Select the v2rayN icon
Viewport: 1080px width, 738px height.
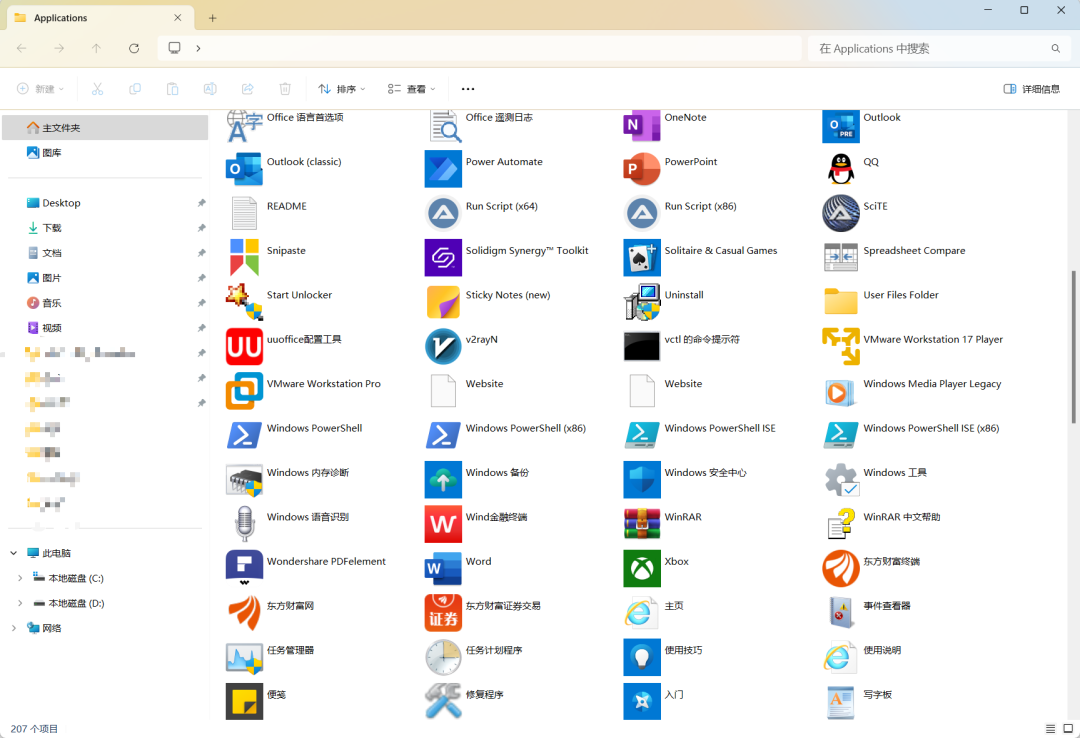[x=443, y=346]
